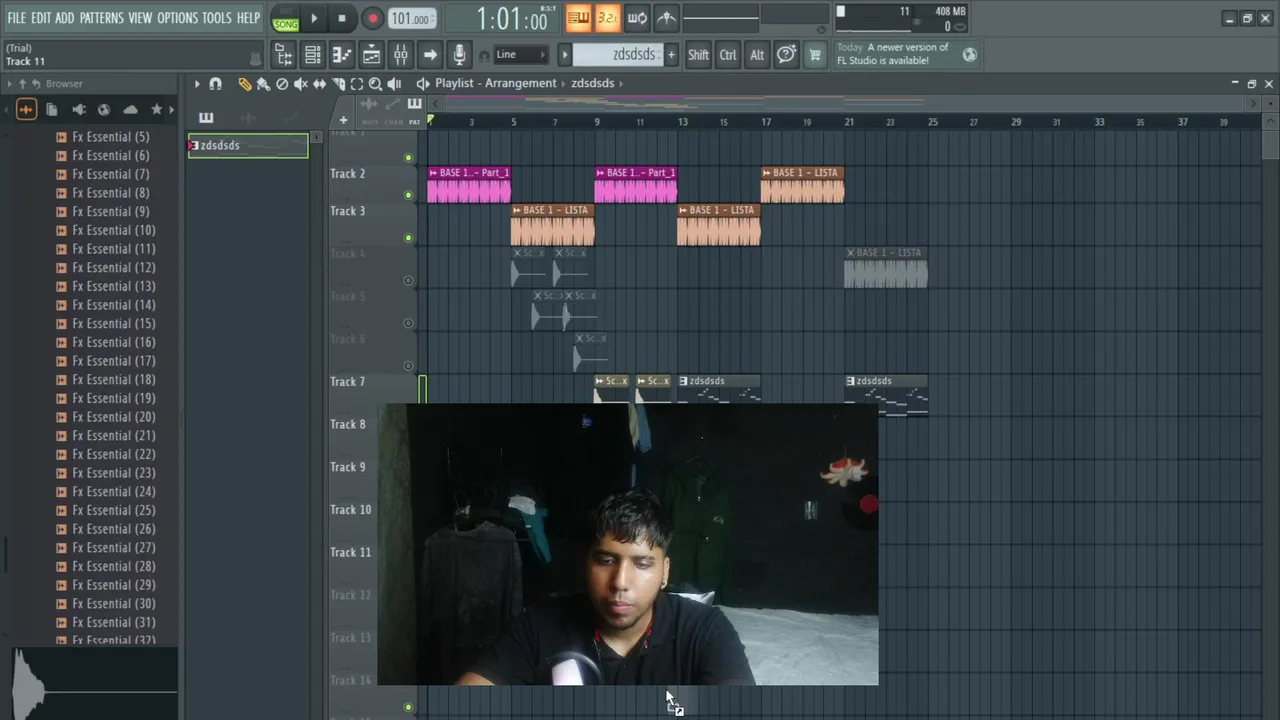Open the FILE menu
Image resolution: width=1280 pixels, height=720 pixels.
(17, 18)
